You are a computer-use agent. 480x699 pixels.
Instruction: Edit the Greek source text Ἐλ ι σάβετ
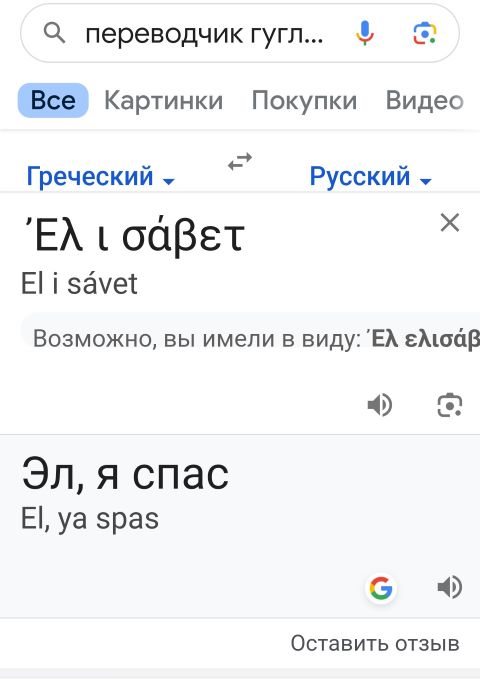click(133, 235)
